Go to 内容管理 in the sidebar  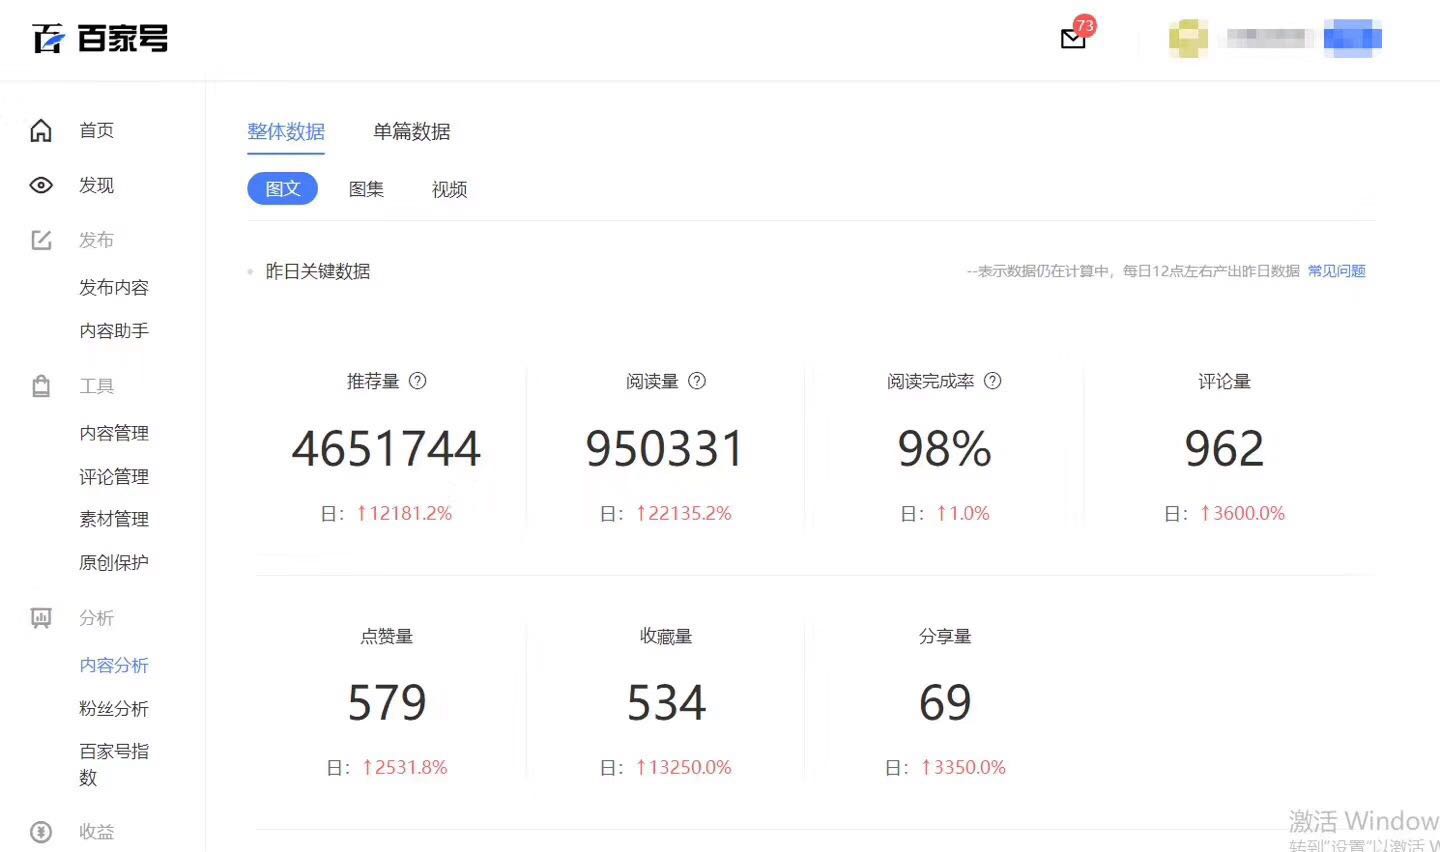pyautogui.click(x=114, y=432)
